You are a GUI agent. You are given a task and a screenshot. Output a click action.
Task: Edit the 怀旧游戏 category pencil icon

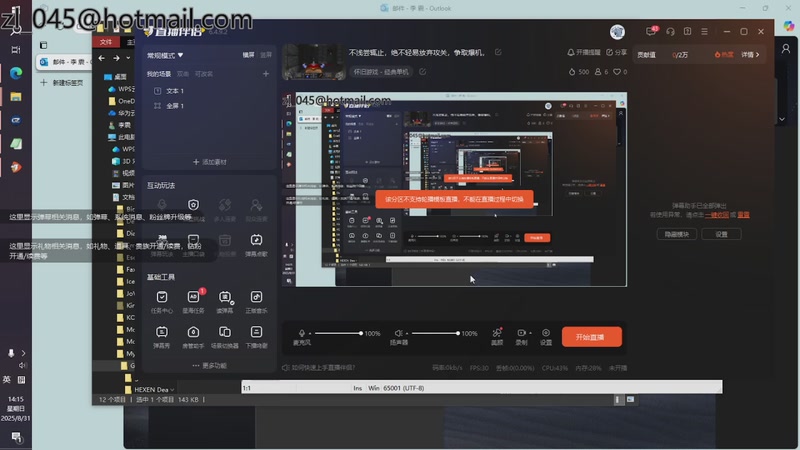(x=422, y=72)
